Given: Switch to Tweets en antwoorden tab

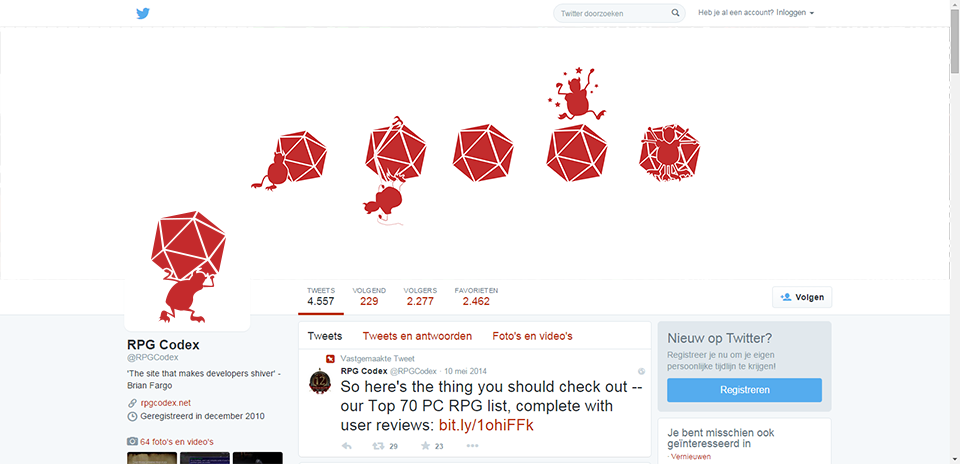Looking at the screenshot, I should click(417, 336).
